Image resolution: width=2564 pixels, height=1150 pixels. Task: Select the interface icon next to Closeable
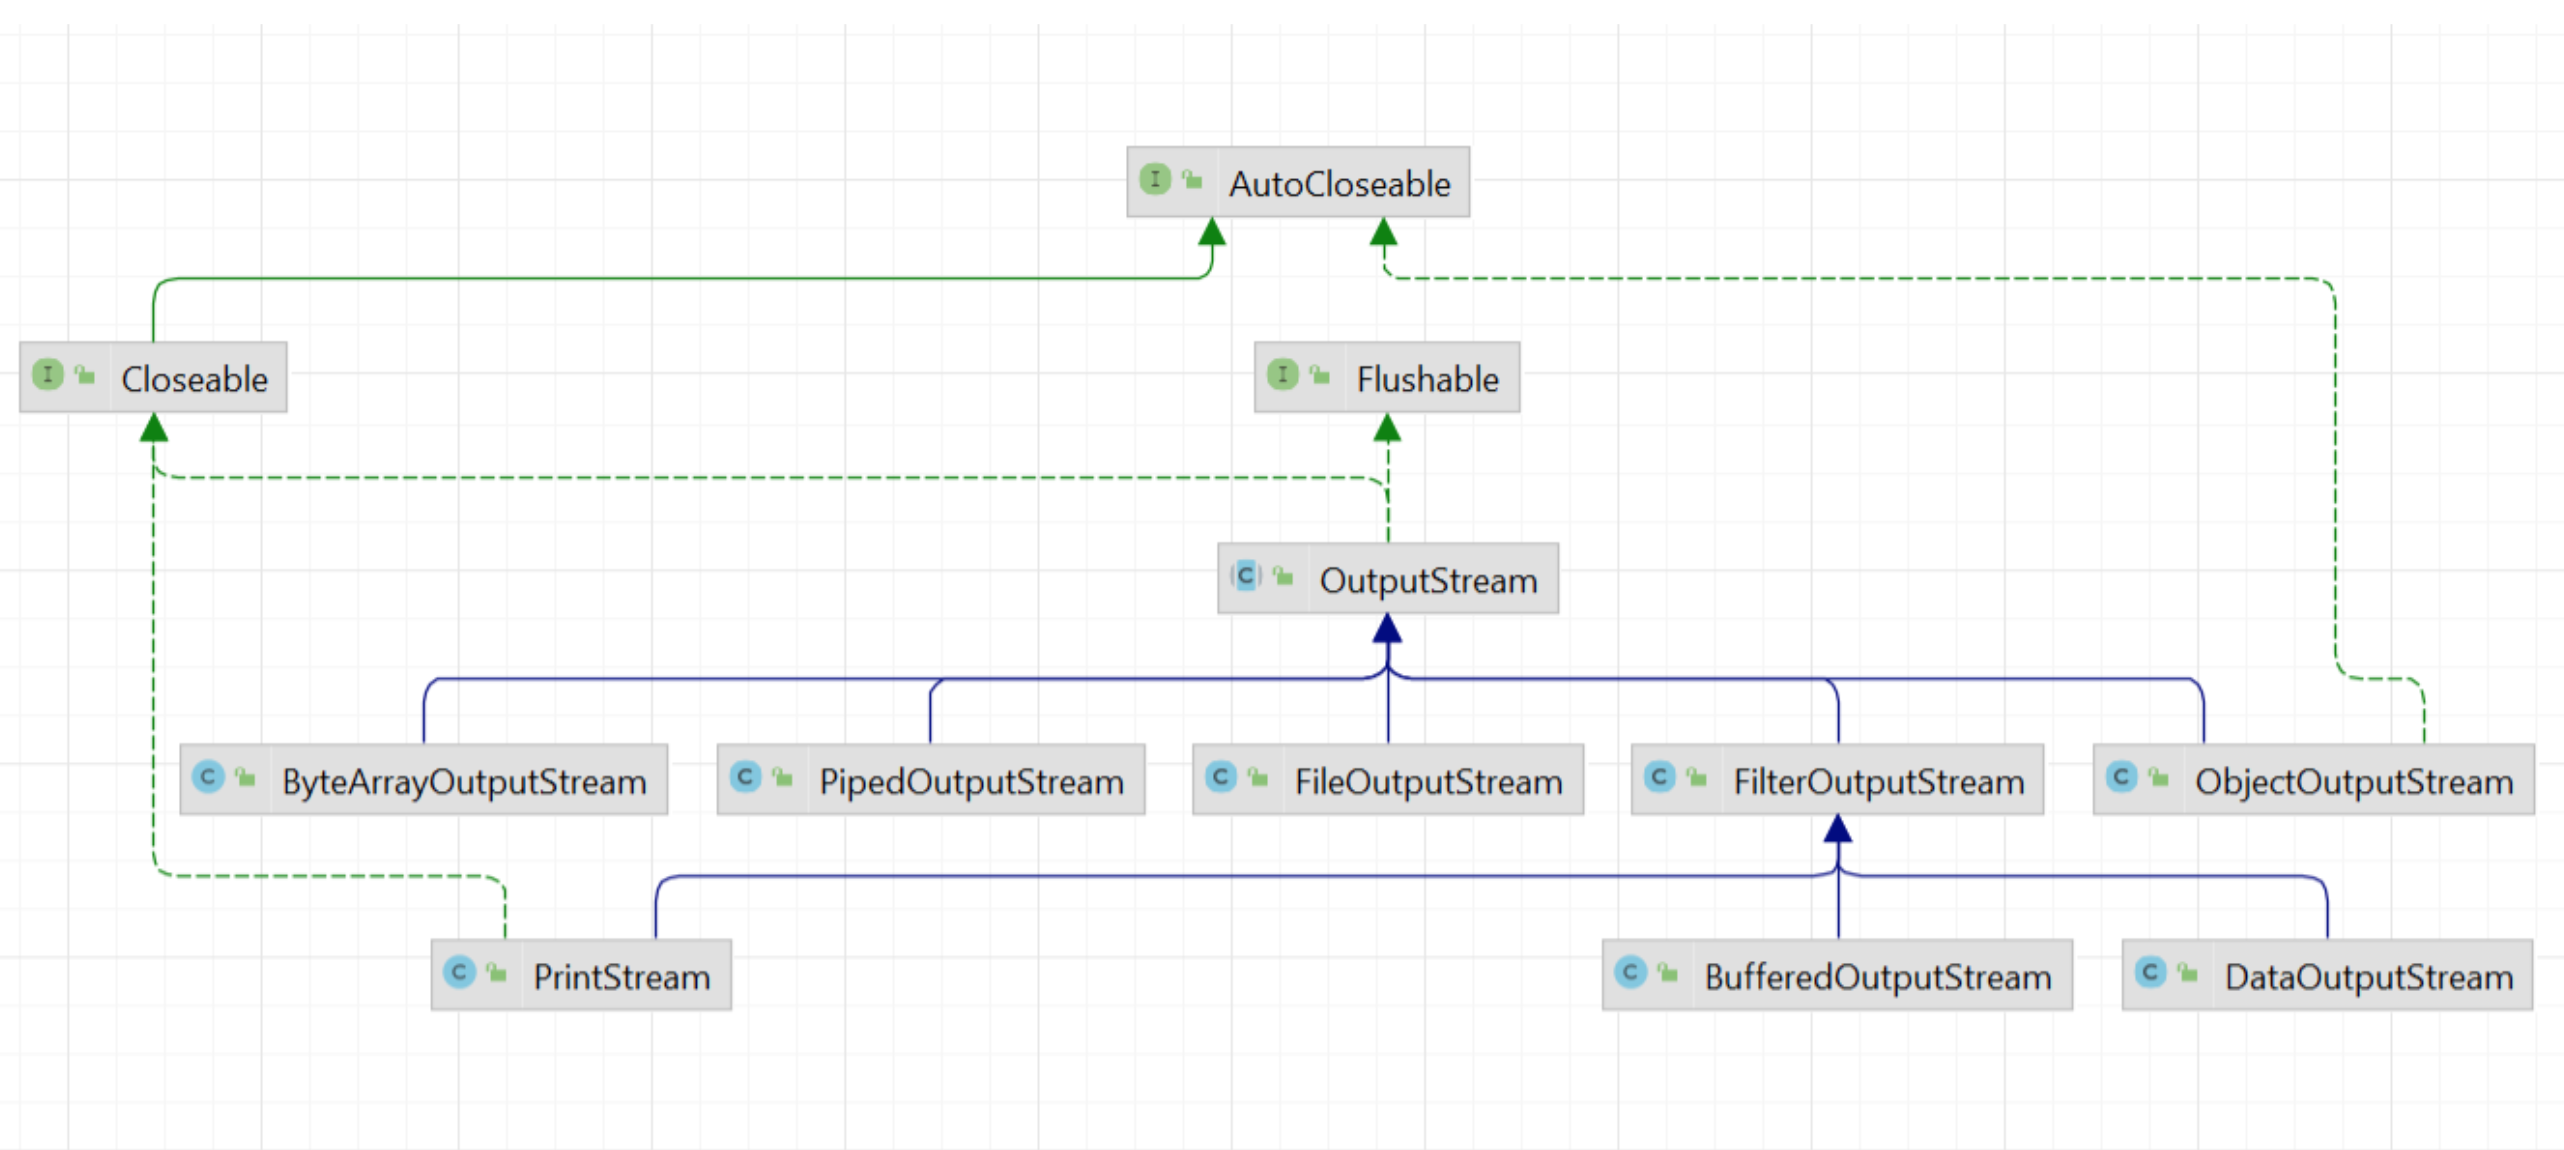pyautogui.click(x=48, y=377)
